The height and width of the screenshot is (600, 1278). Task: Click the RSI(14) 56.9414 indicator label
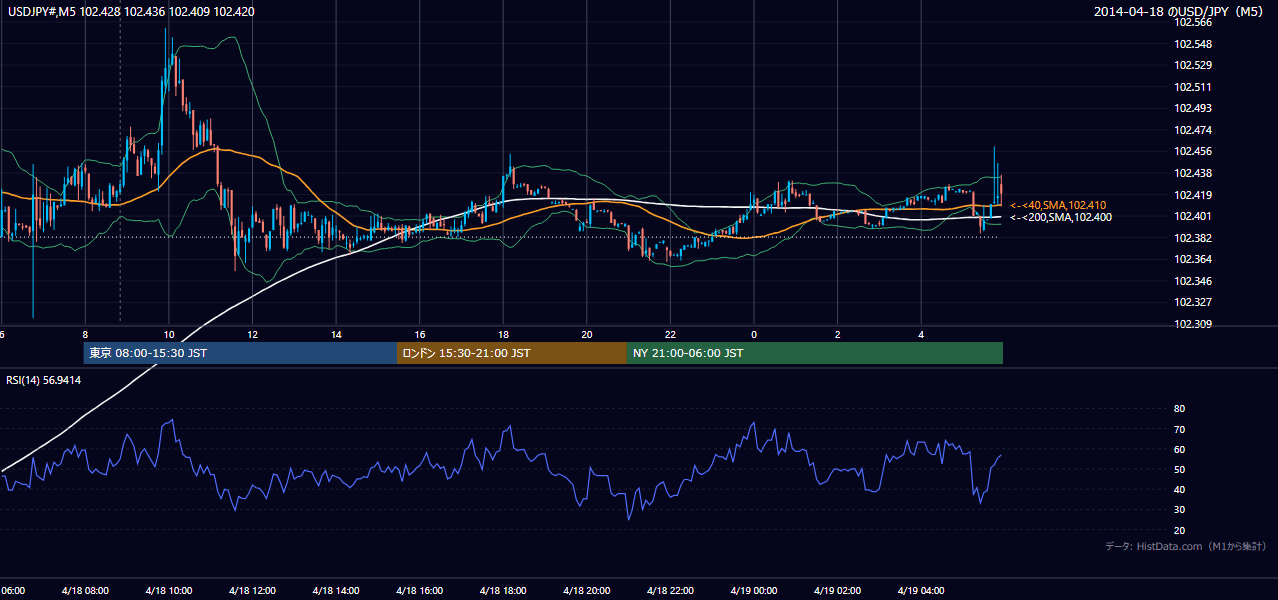44,380
